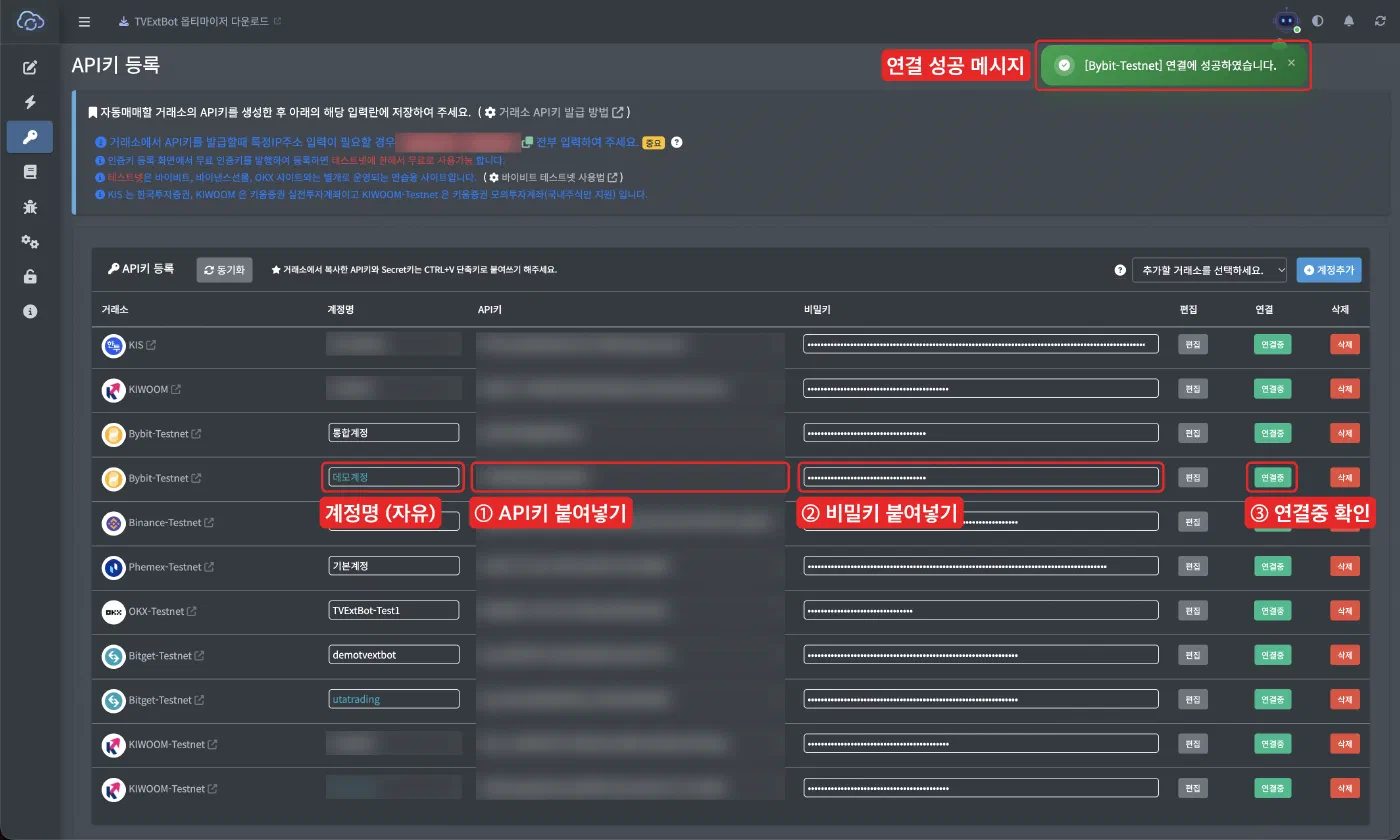Click the utatrading account name field

point(394,699)
